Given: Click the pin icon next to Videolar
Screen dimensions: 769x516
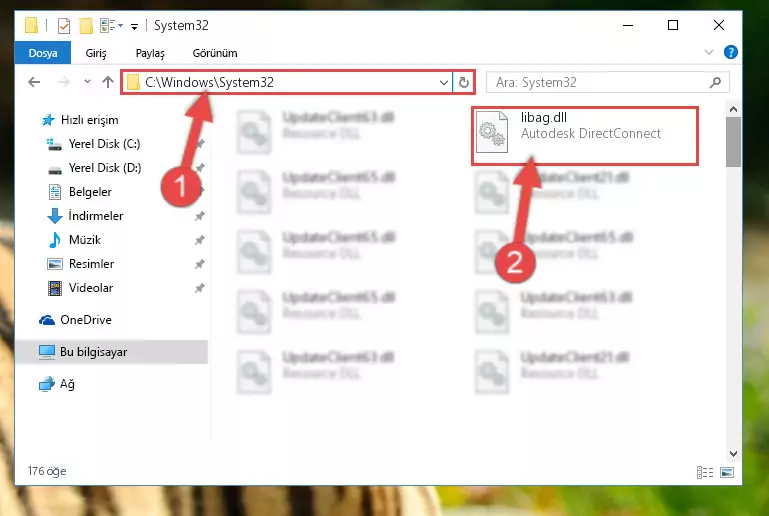Looking at the screenshot, I should coord(200,288).
